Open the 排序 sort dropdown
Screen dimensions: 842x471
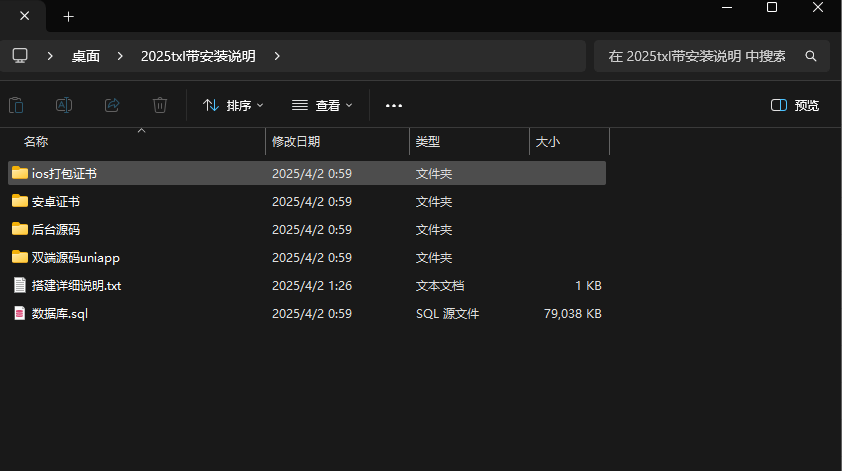pyautogui.click(x=233, y=105)
